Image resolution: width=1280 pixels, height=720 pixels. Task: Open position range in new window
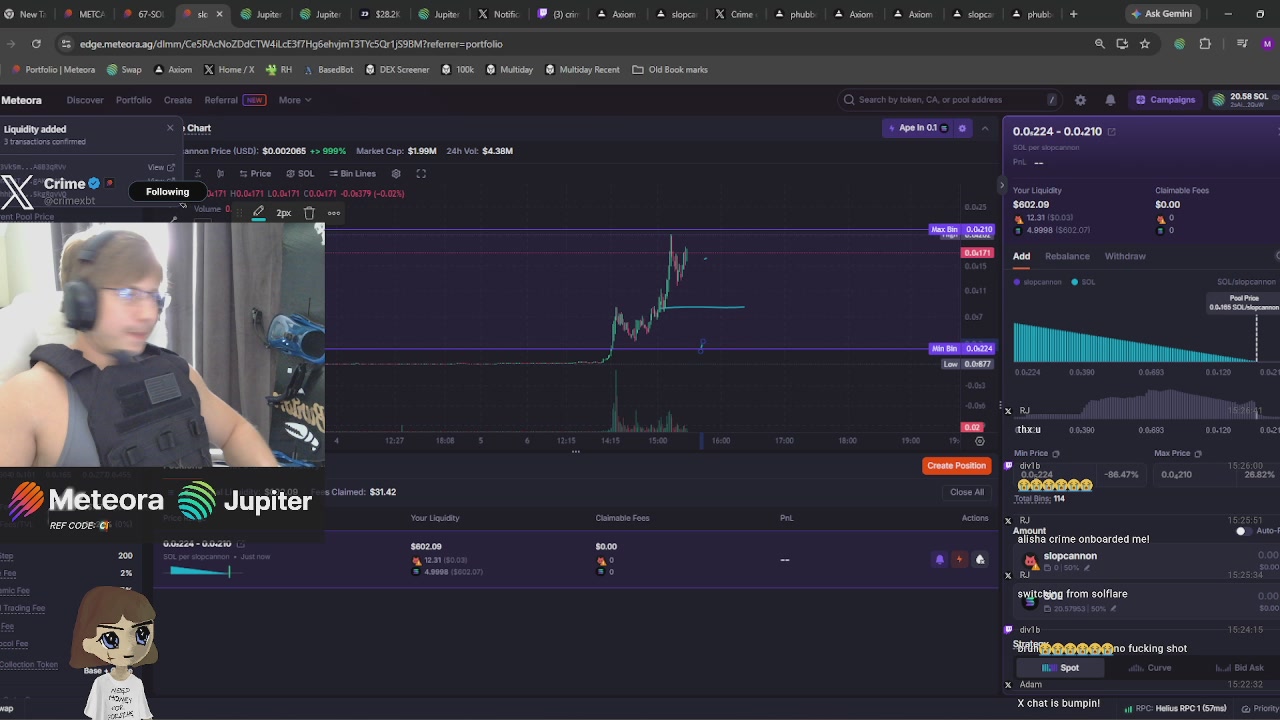[1111, 132]
